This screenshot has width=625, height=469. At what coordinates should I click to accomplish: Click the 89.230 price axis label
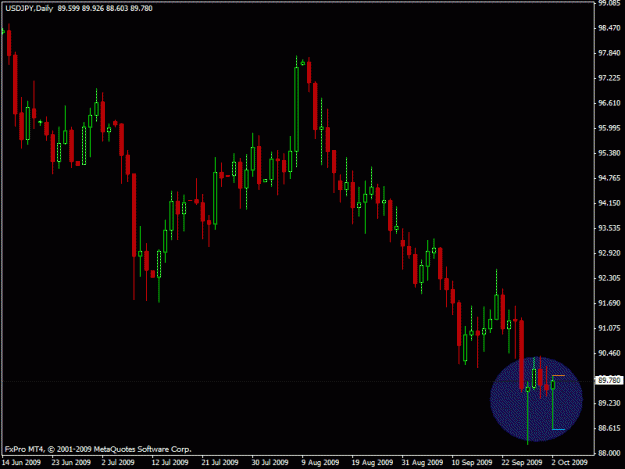tap(609, 403)
